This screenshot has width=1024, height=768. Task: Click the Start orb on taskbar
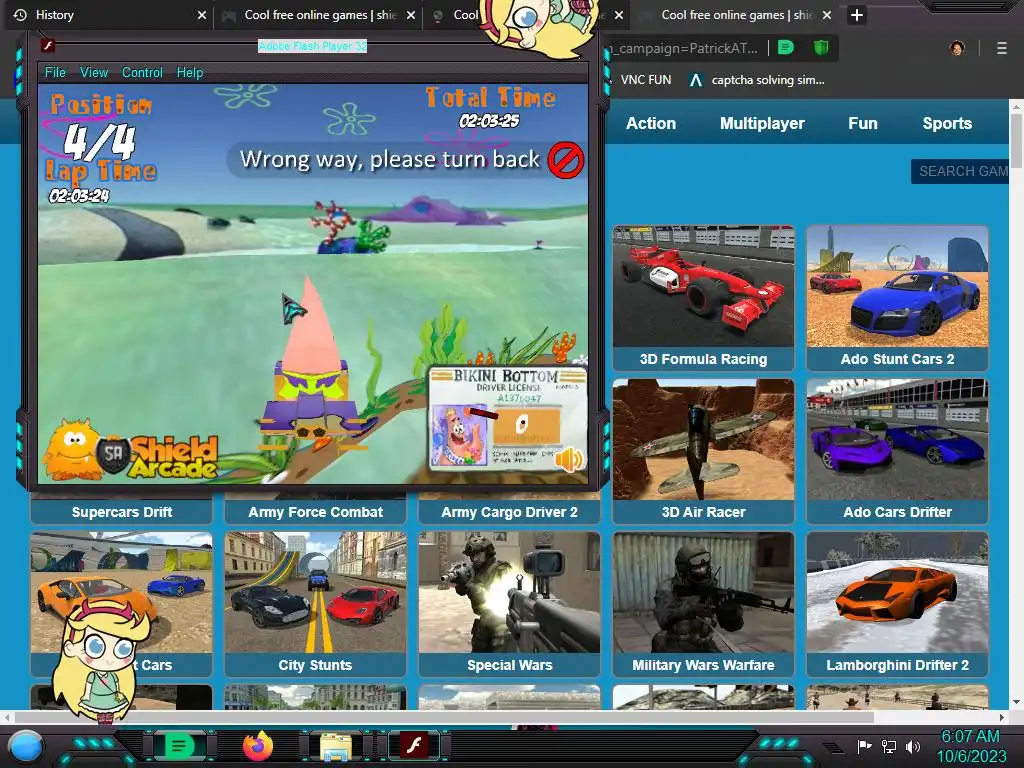(27, 746)
